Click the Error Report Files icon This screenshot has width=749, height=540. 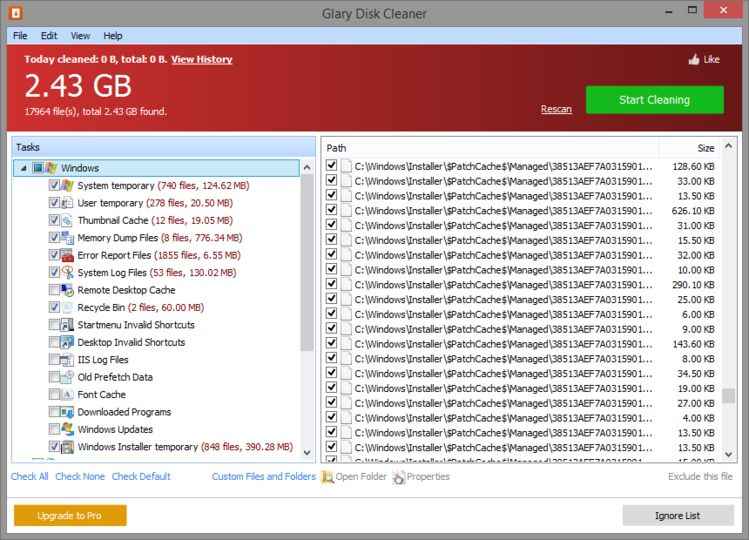(x=68, y=255)
